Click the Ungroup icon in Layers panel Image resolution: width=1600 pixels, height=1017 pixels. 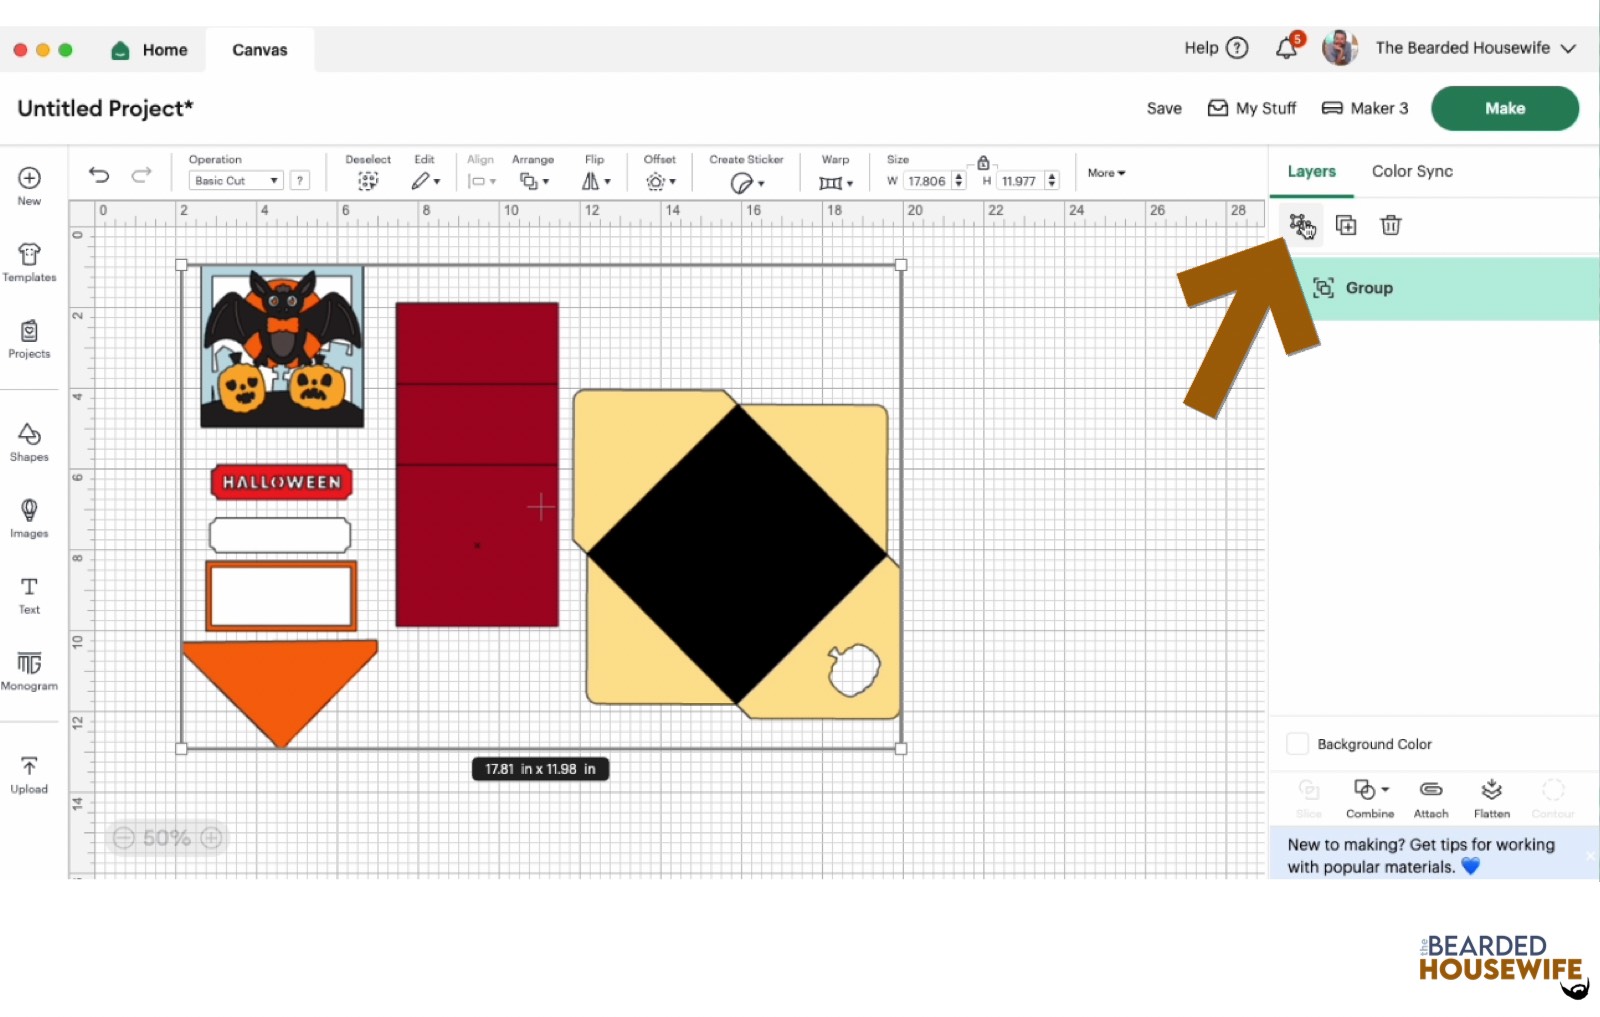[x=1300, y=225]
